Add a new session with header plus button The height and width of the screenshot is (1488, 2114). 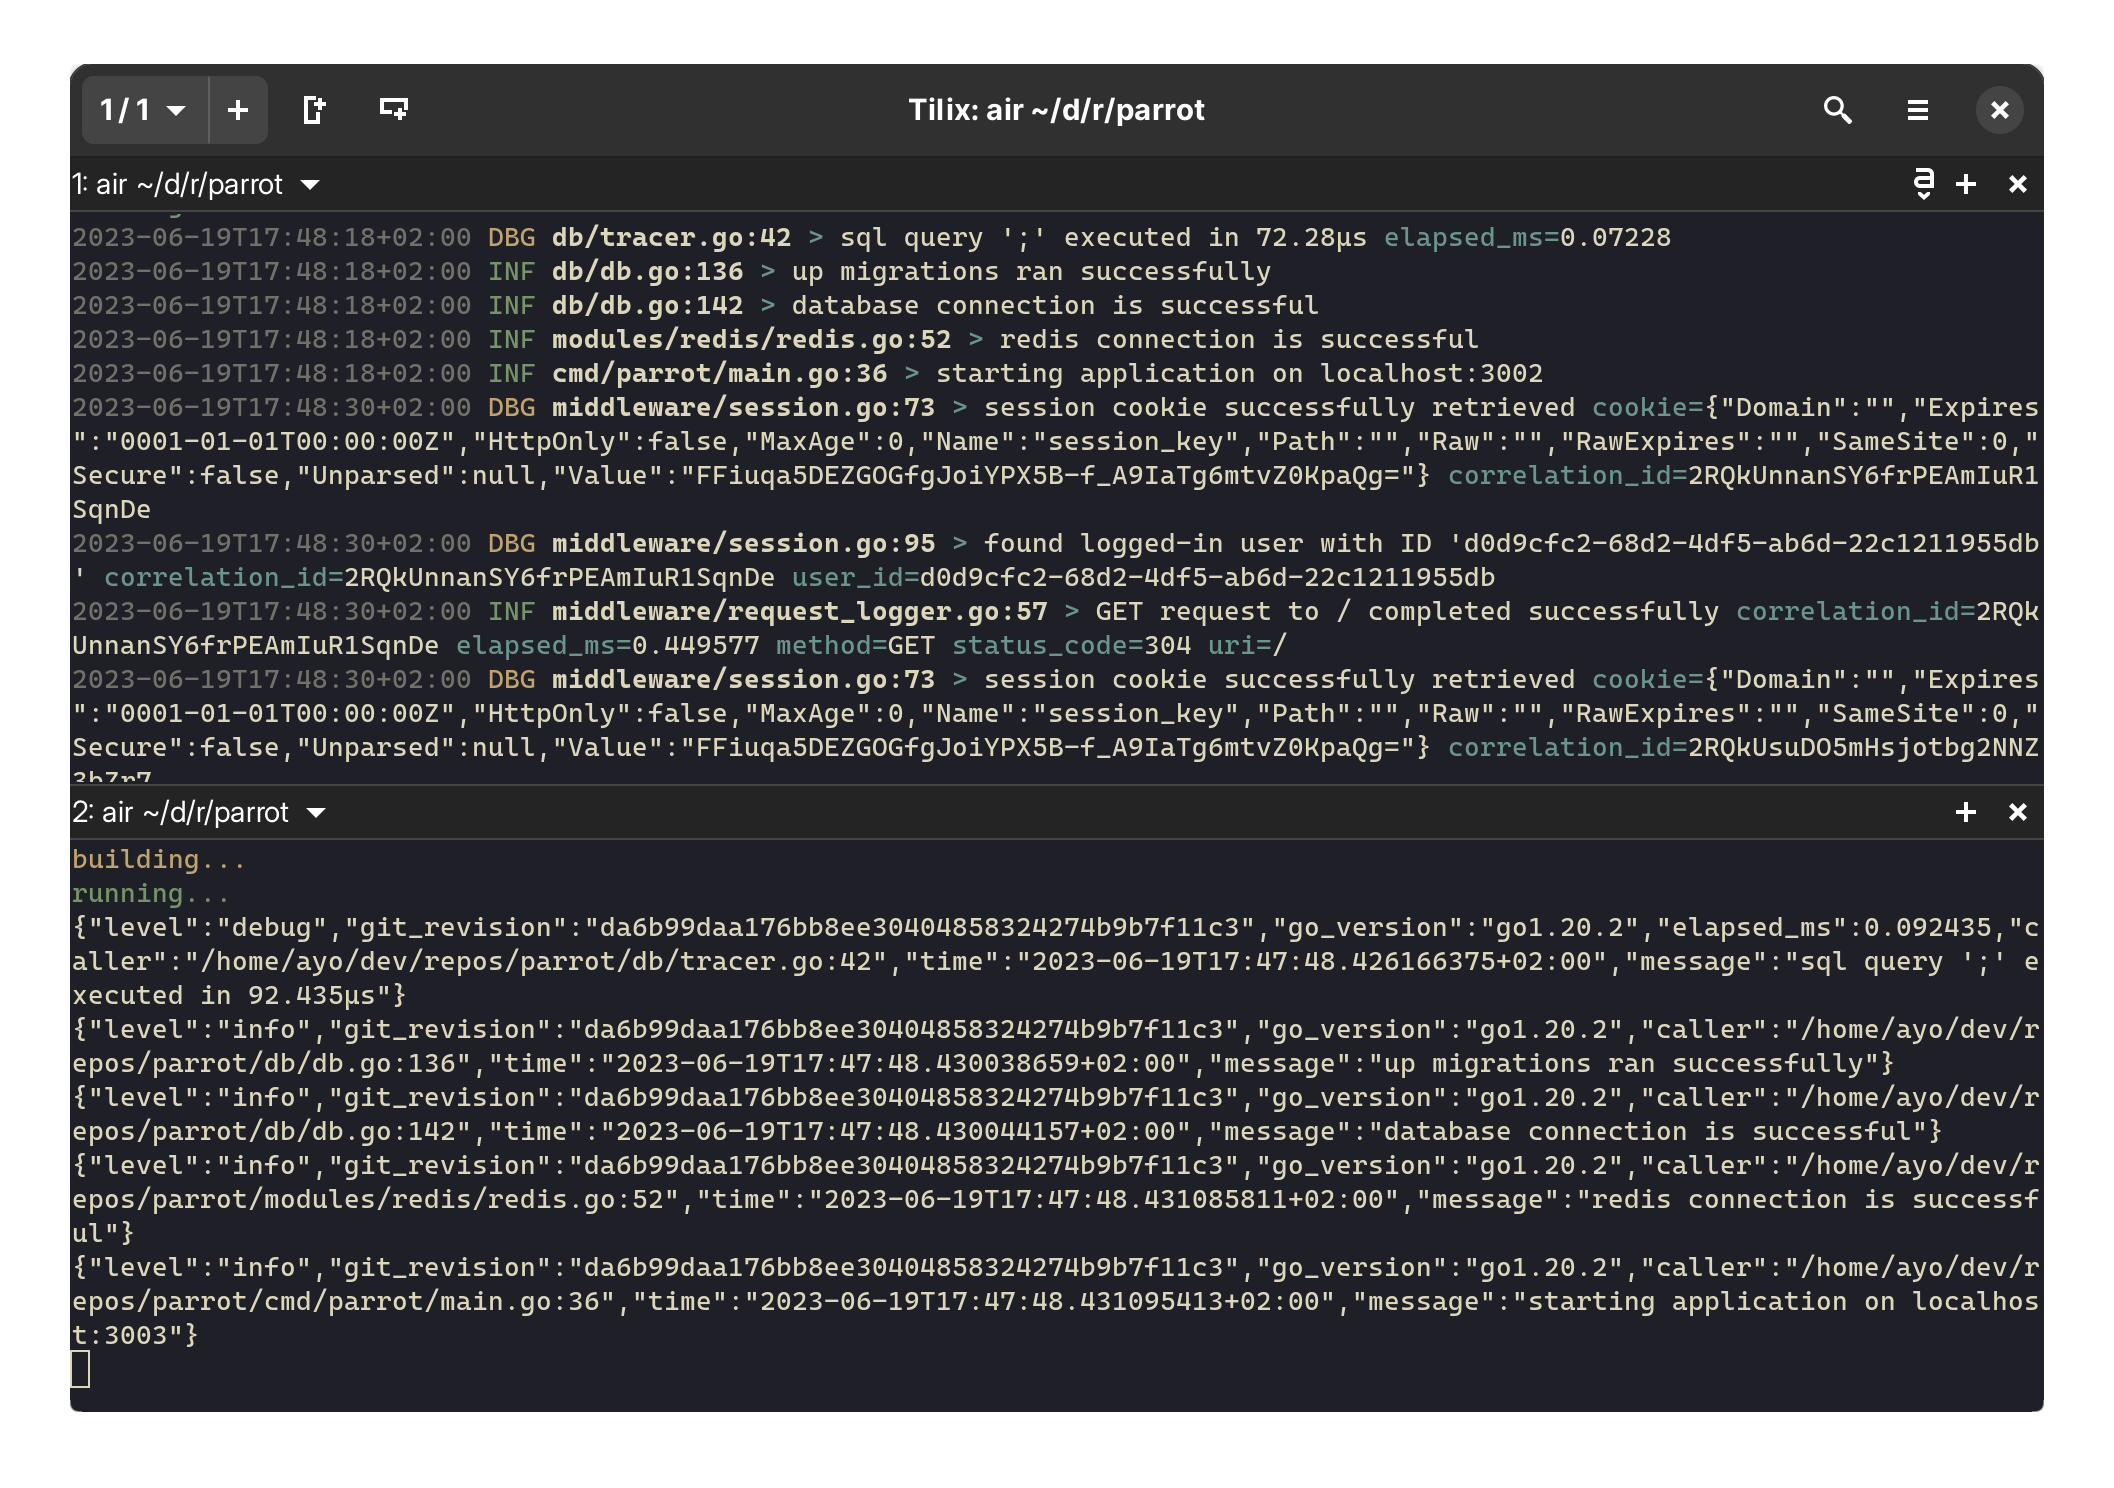click(x=238, y=110)
